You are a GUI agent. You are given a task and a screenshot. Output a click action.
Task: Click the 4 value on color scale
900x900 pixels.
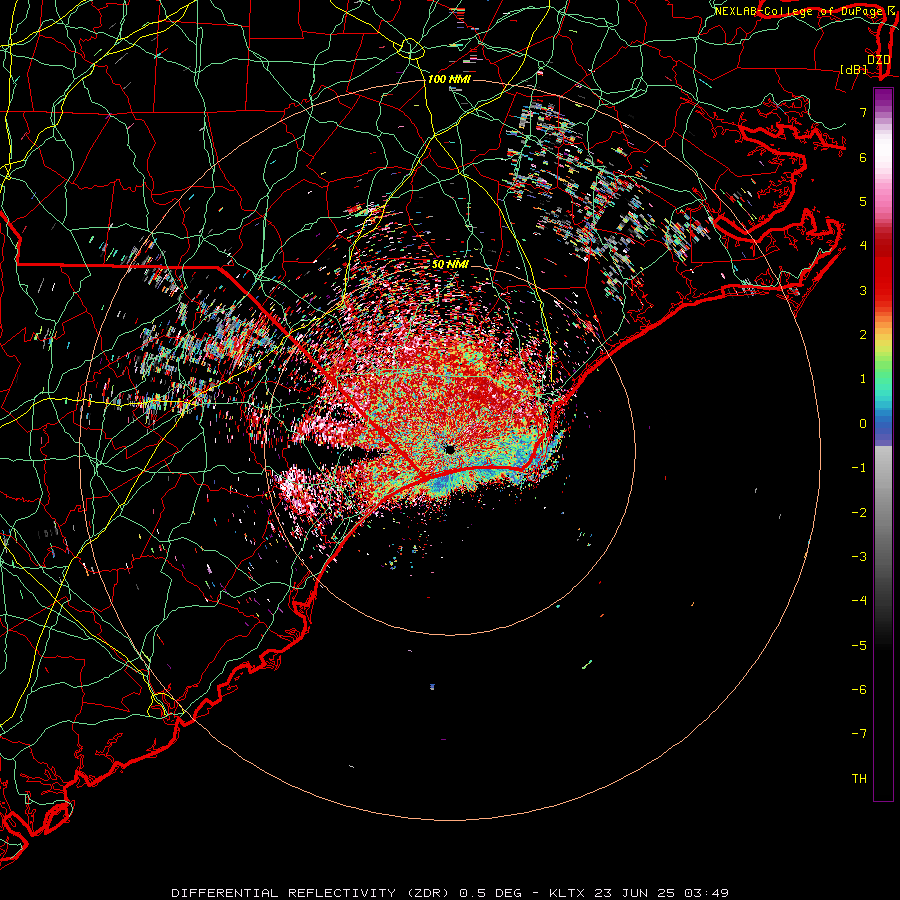863,246
